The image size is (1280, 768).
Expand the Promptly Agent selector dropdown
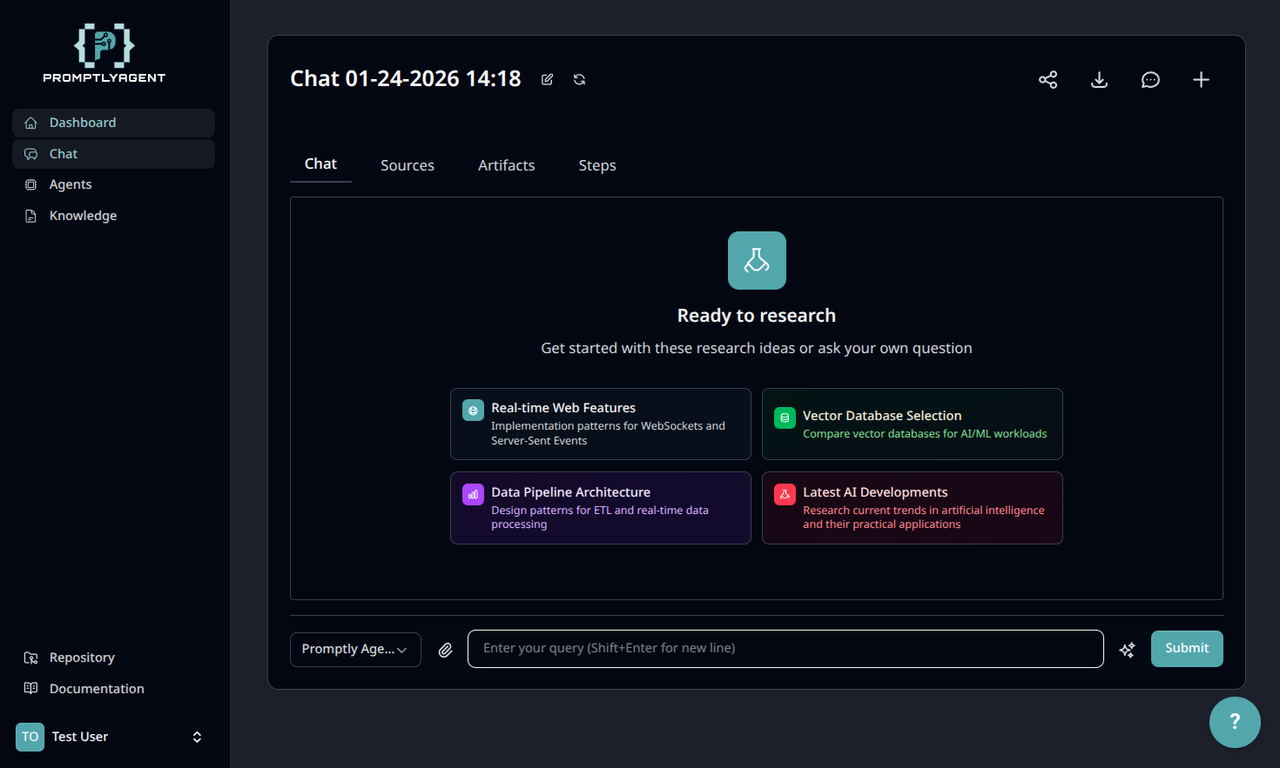point(355,649)
